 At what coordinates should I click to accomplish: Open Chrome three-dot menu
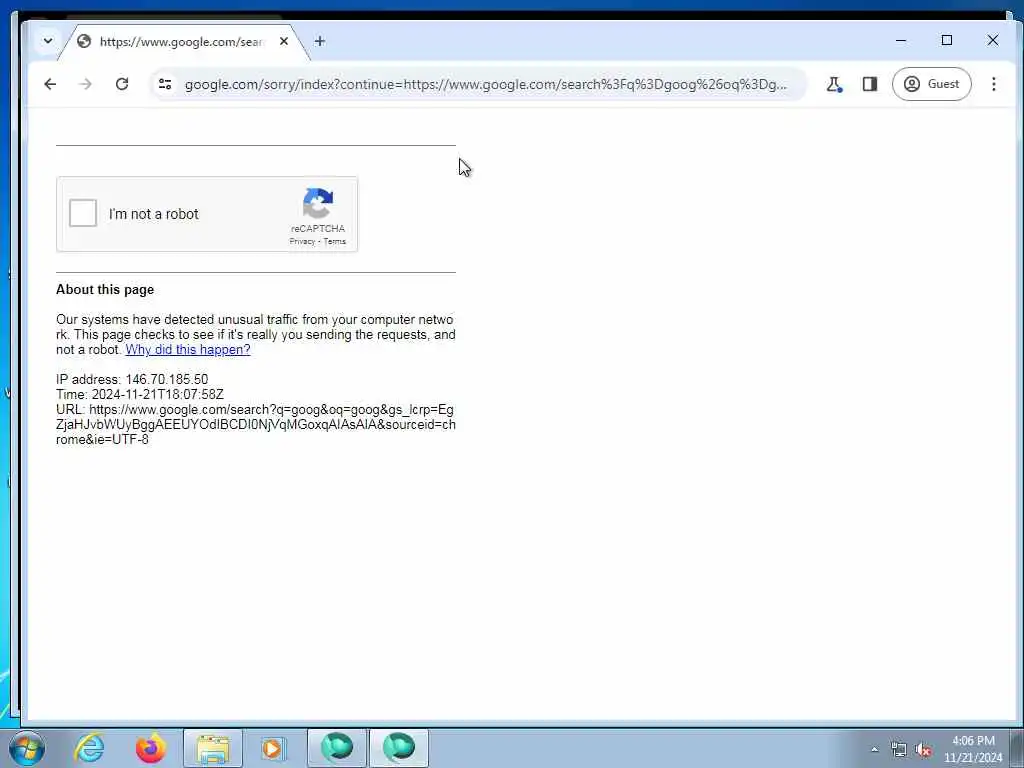click(x=993, y=84)
